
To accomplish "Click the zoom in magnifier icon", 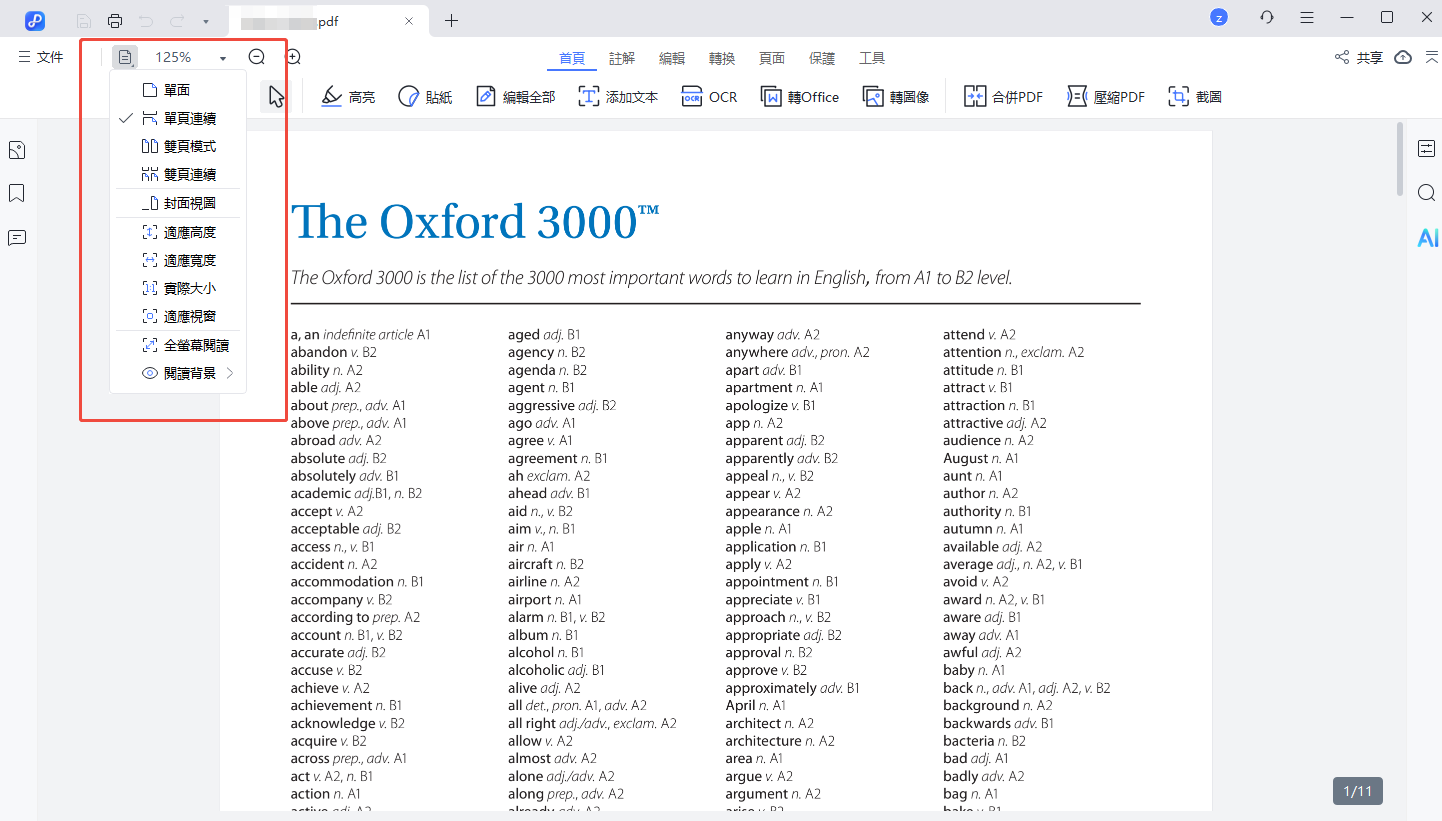I will click(293, 57).
